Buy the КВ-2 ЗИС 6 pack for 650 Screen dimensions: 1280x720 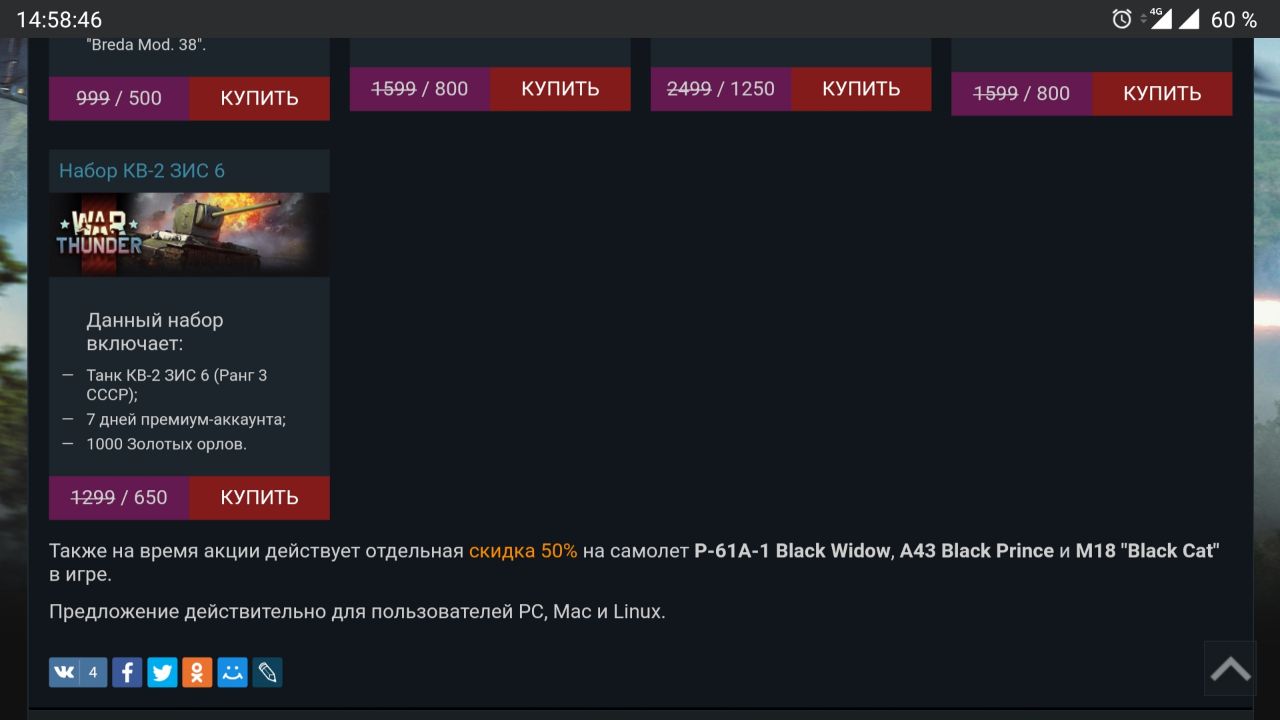pyautogui.click(x=259, y=498)
